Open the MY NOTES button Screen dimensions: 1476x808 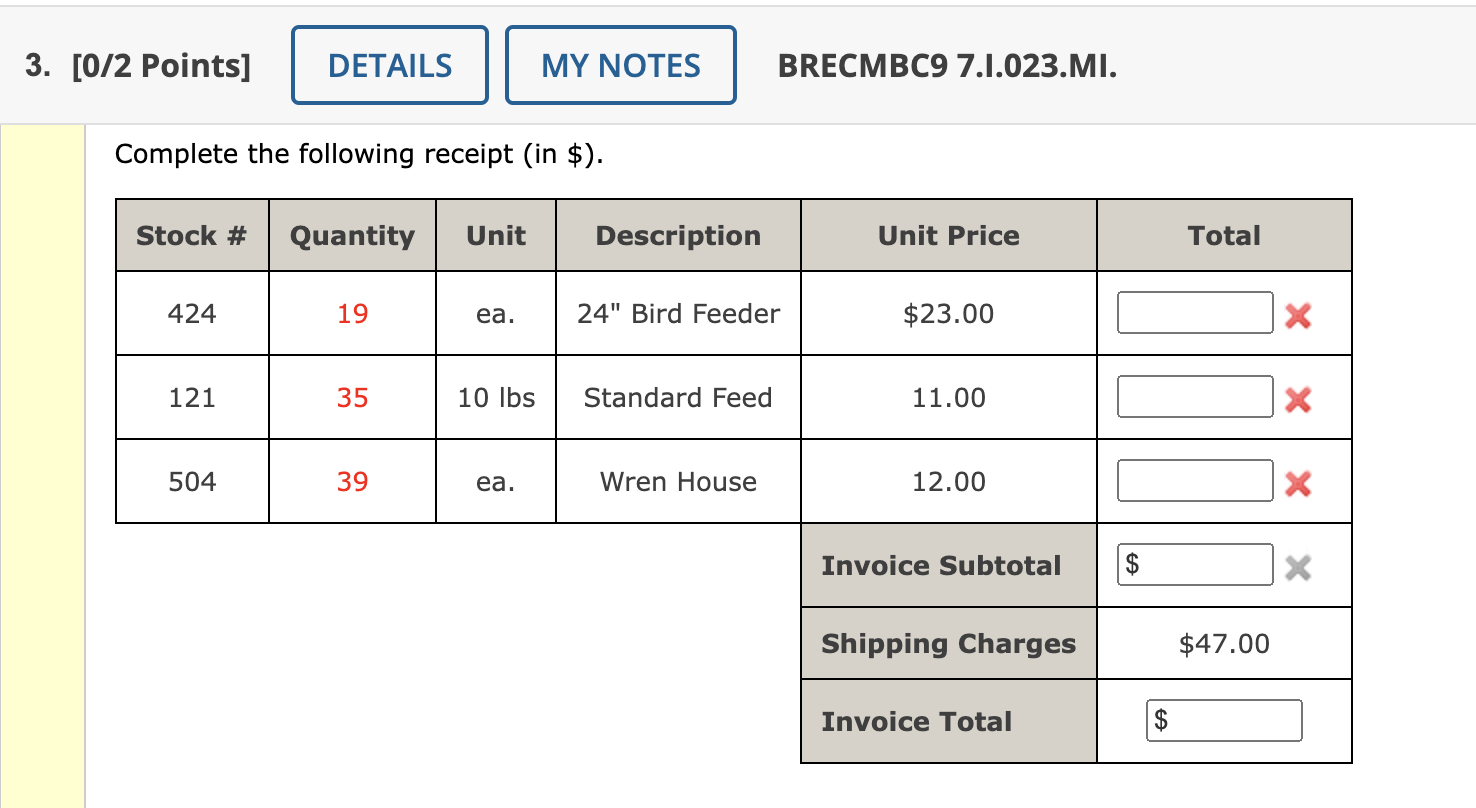[x=621, y=66]
